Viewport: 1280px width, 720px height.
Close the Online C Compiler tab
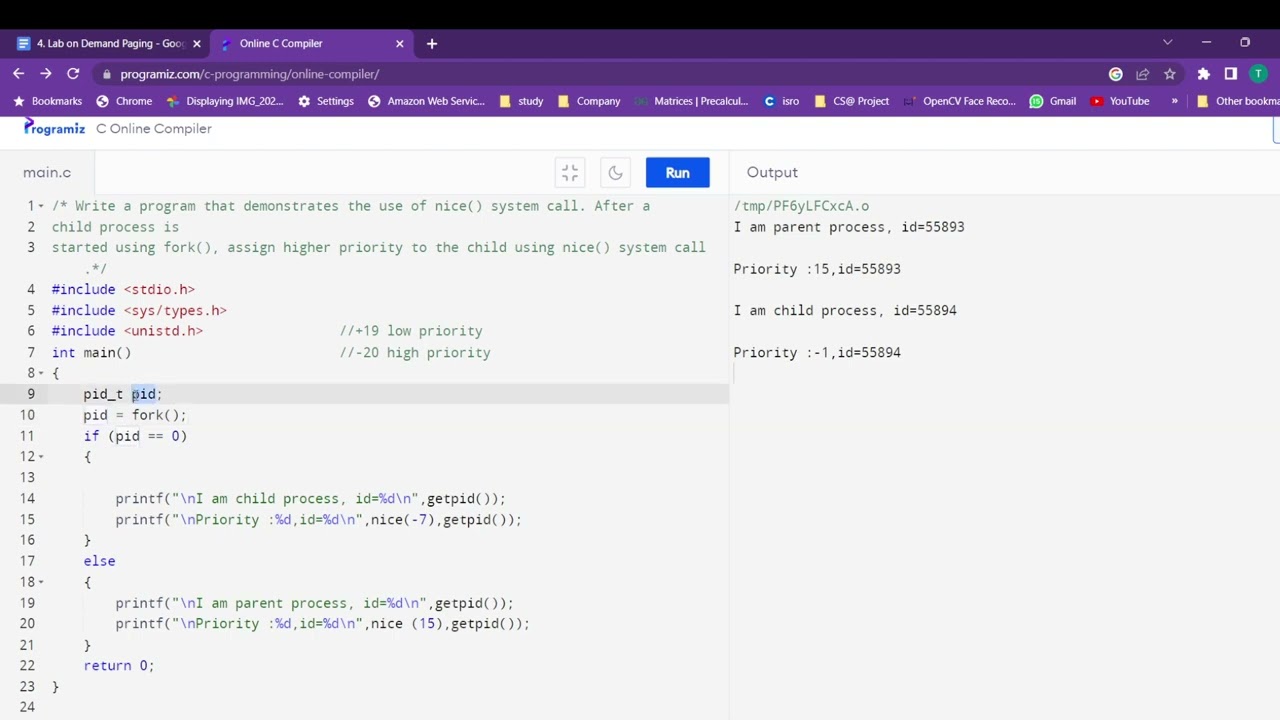400,44
